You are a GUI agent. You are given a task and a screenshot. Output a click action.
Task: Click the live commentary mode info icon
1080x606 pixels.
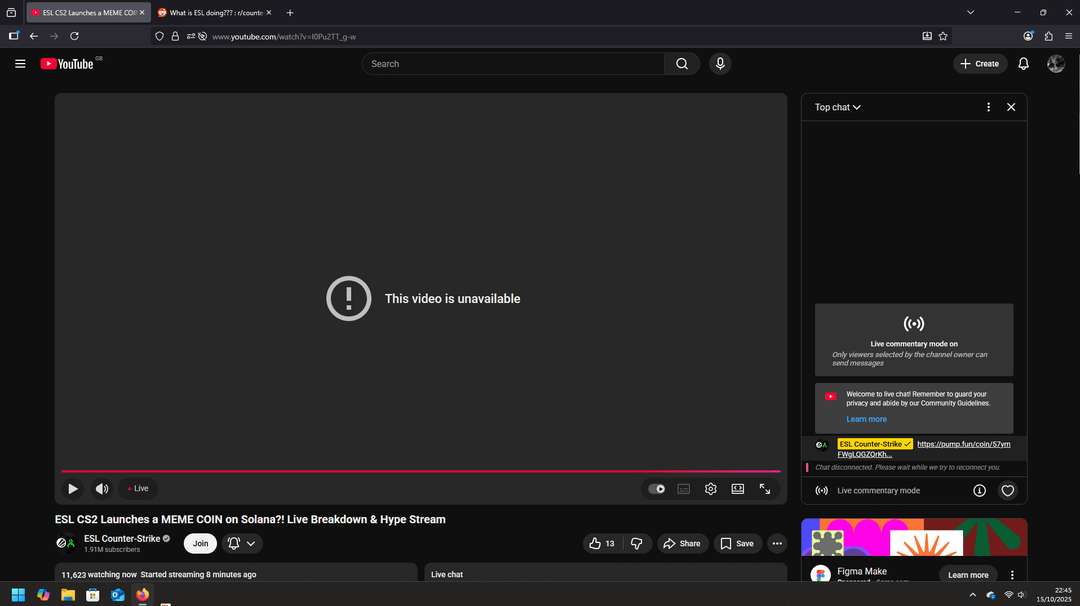pos(979,490)
